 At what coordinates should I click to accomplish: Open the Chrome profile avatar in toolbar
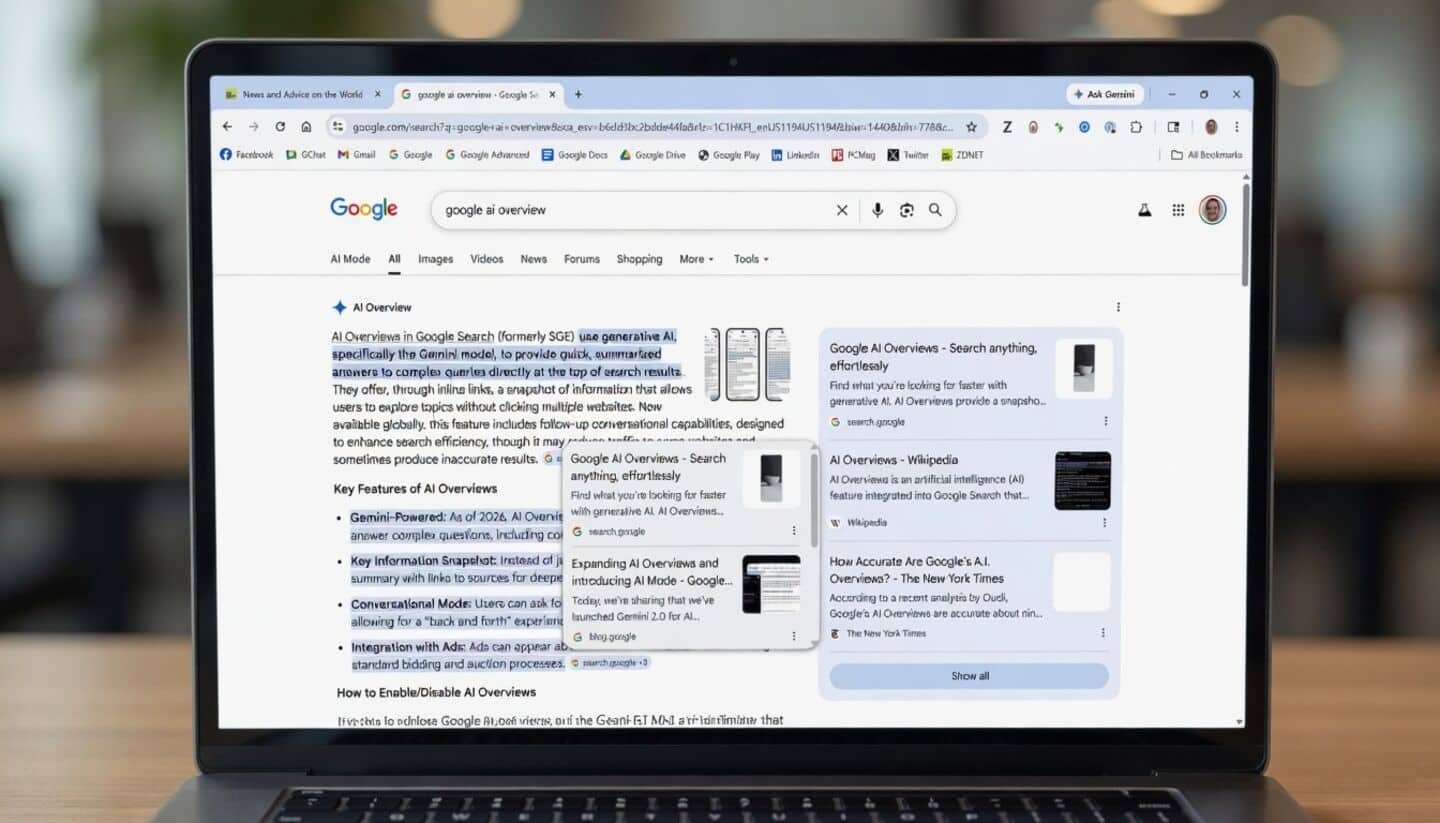tap(1211, 127)
